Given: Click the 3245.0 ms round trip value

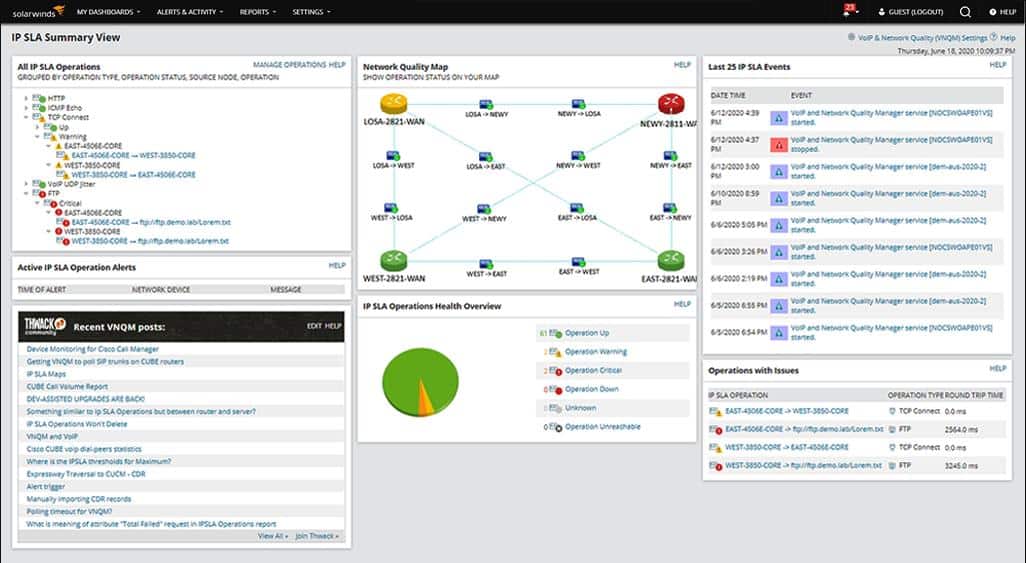Looking at the screenshot, I should (x=961, y=465).
